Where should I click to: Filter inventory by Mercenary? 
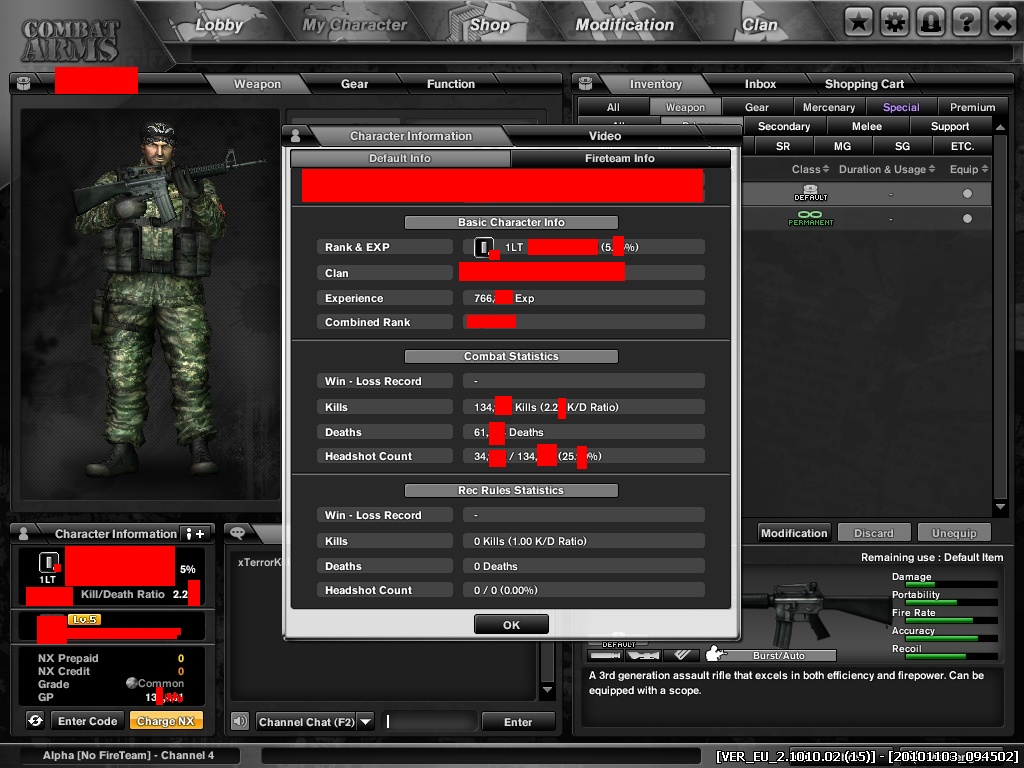[x=829, y=107]
